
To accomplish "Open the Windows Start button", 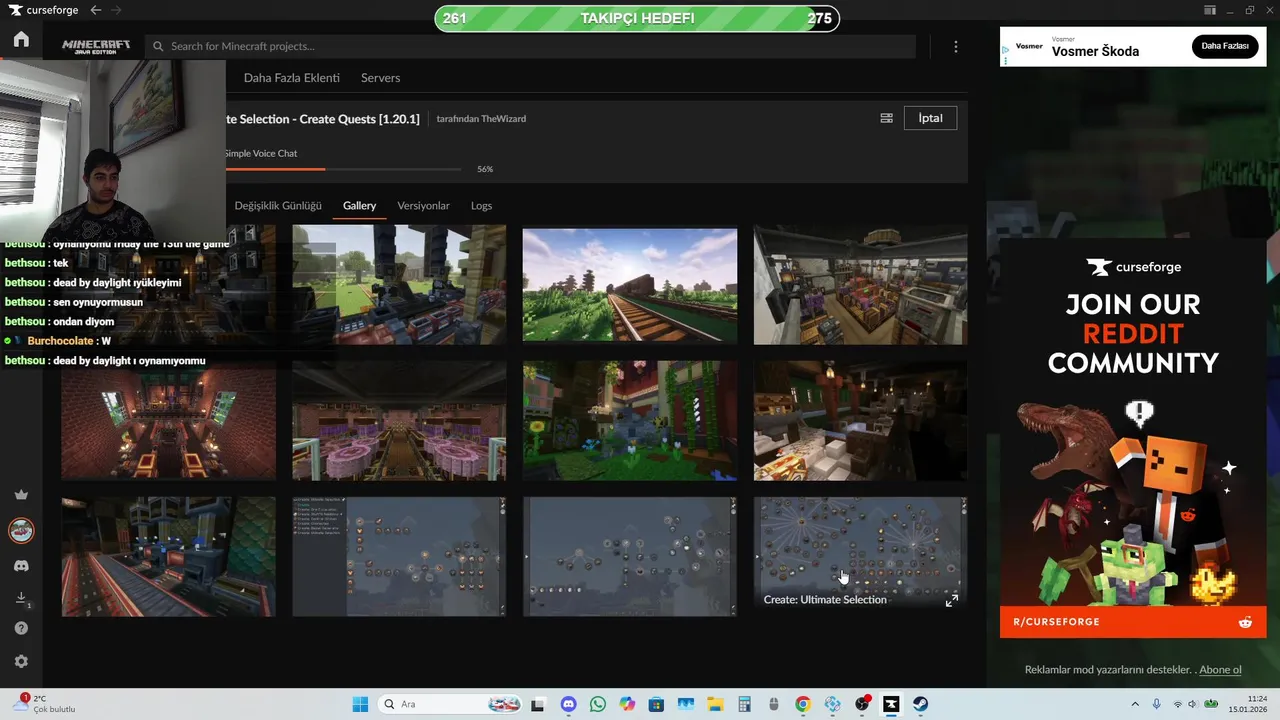I will tap(360, 704).
